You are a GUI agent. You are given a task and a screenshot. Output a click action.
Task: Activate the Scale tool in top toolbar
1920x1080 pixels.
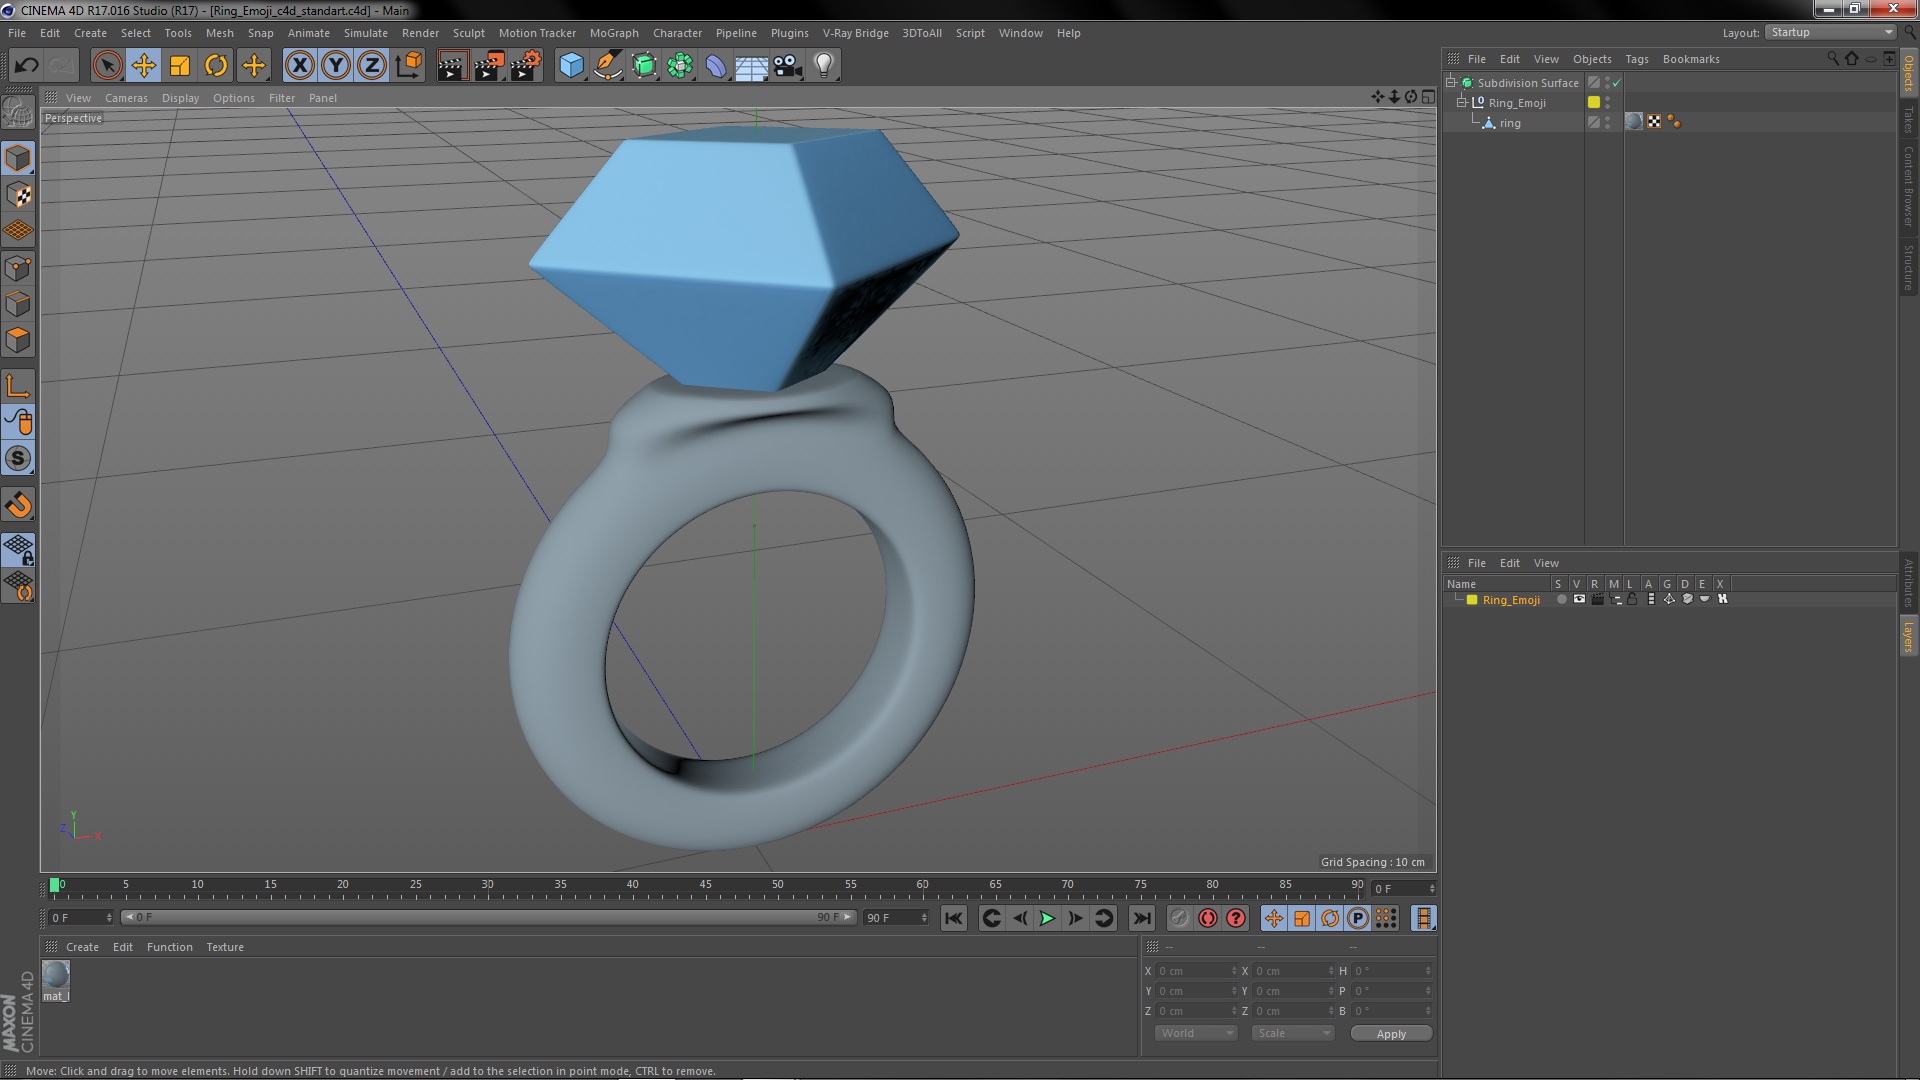180,66
